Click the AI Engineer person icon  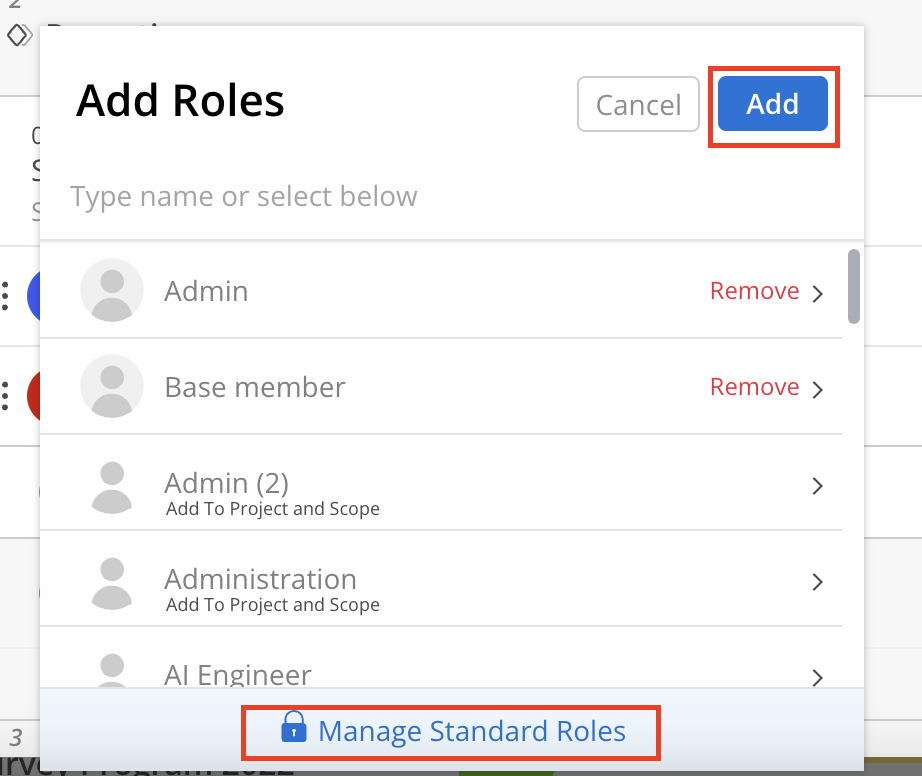pos(112,670)
